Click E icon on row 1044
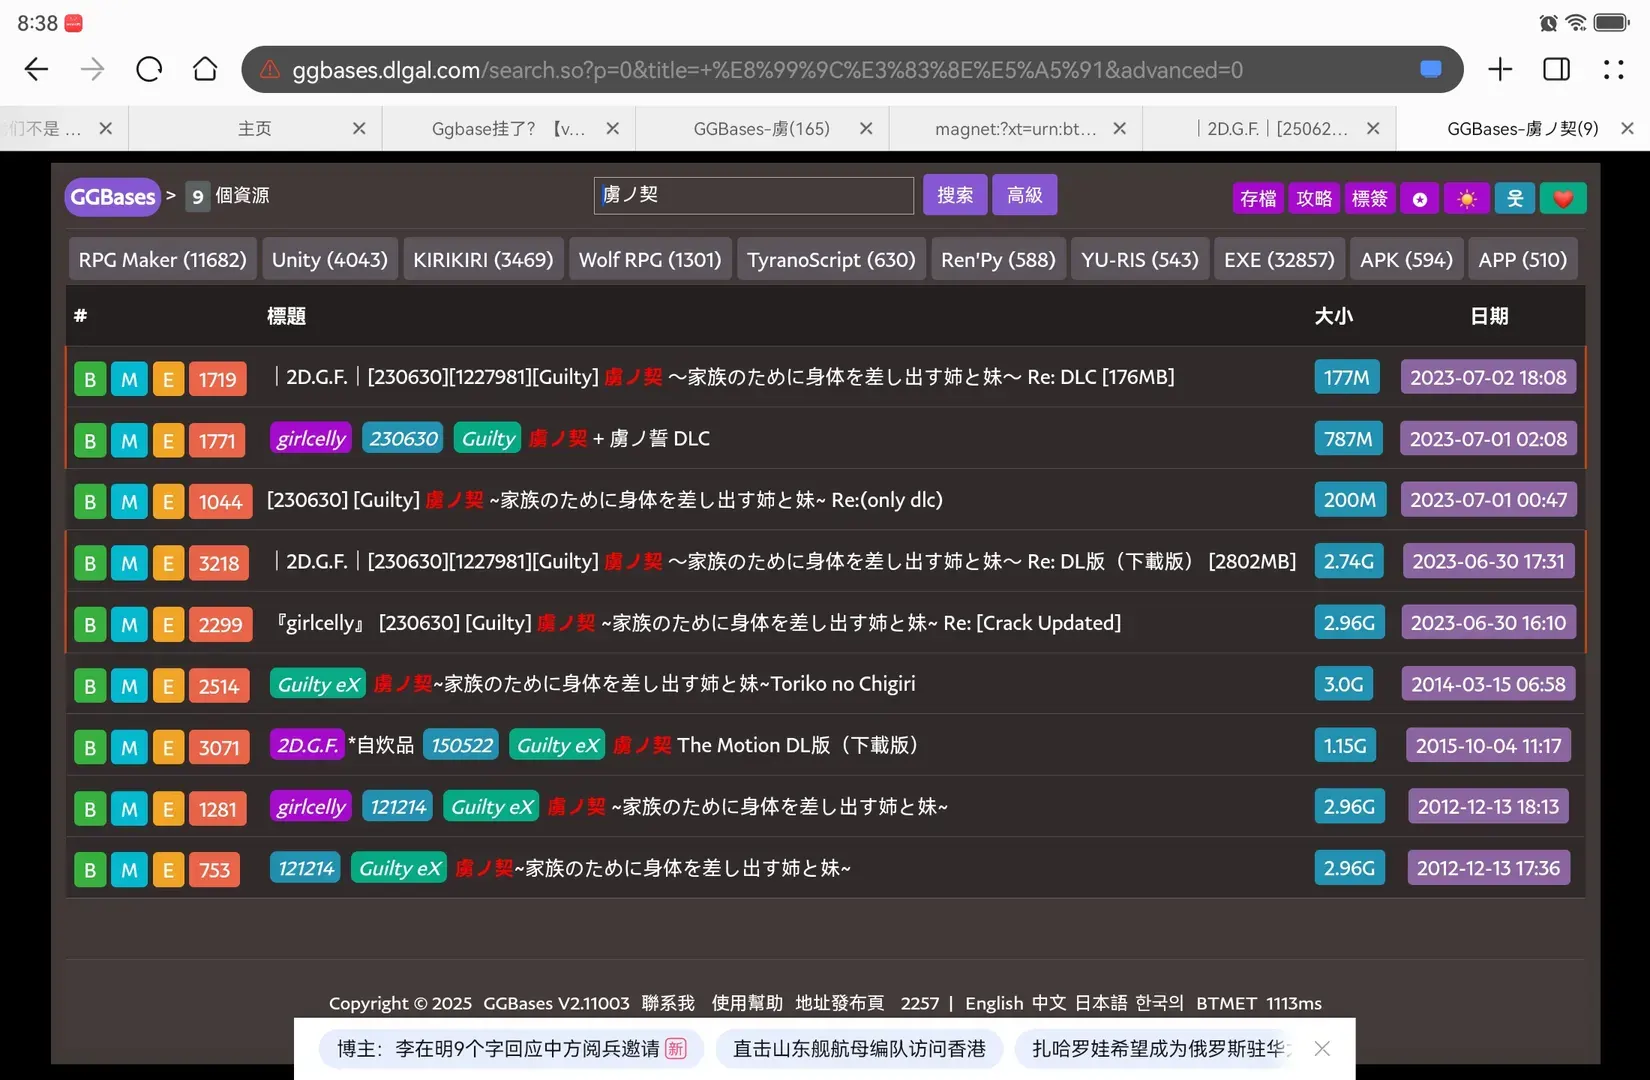This screenshot has height=1080, width=1650. click(x=168, y=502)
